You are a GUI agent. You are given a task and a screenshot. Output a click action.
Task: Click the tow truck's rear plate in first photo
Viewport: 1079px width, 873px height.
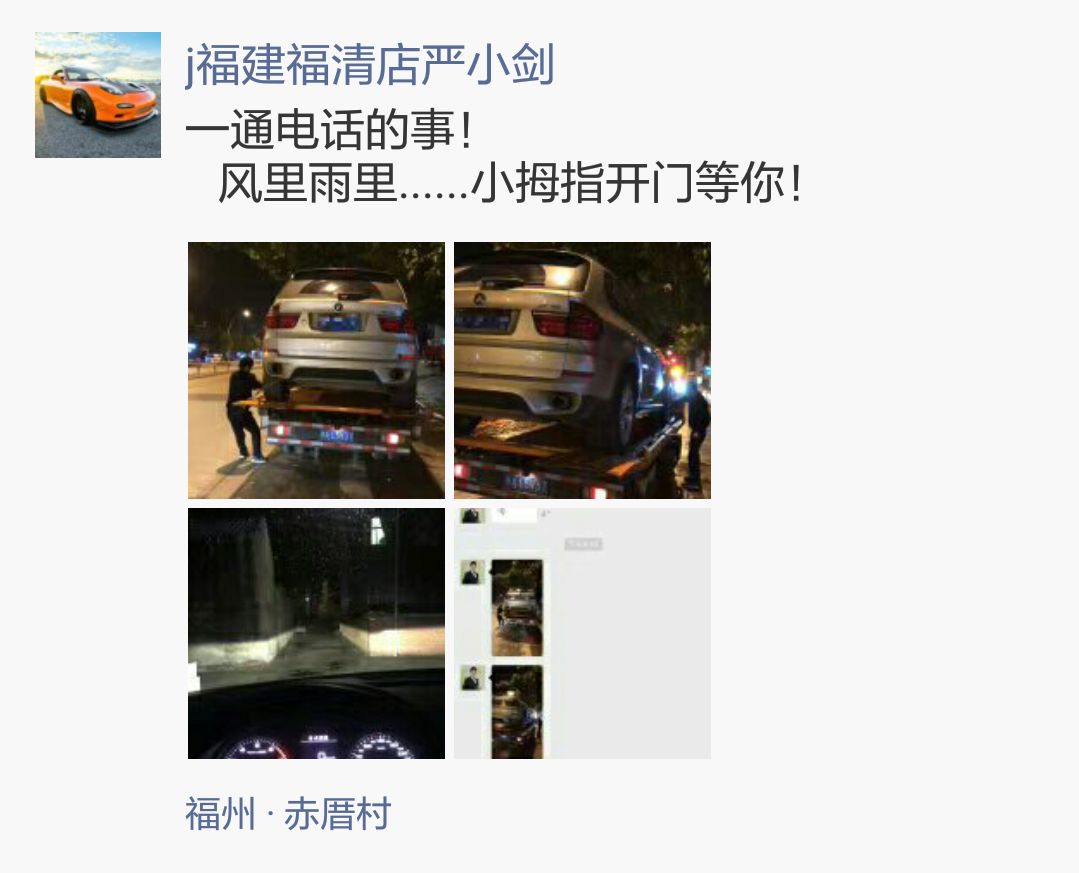point(336,435)
